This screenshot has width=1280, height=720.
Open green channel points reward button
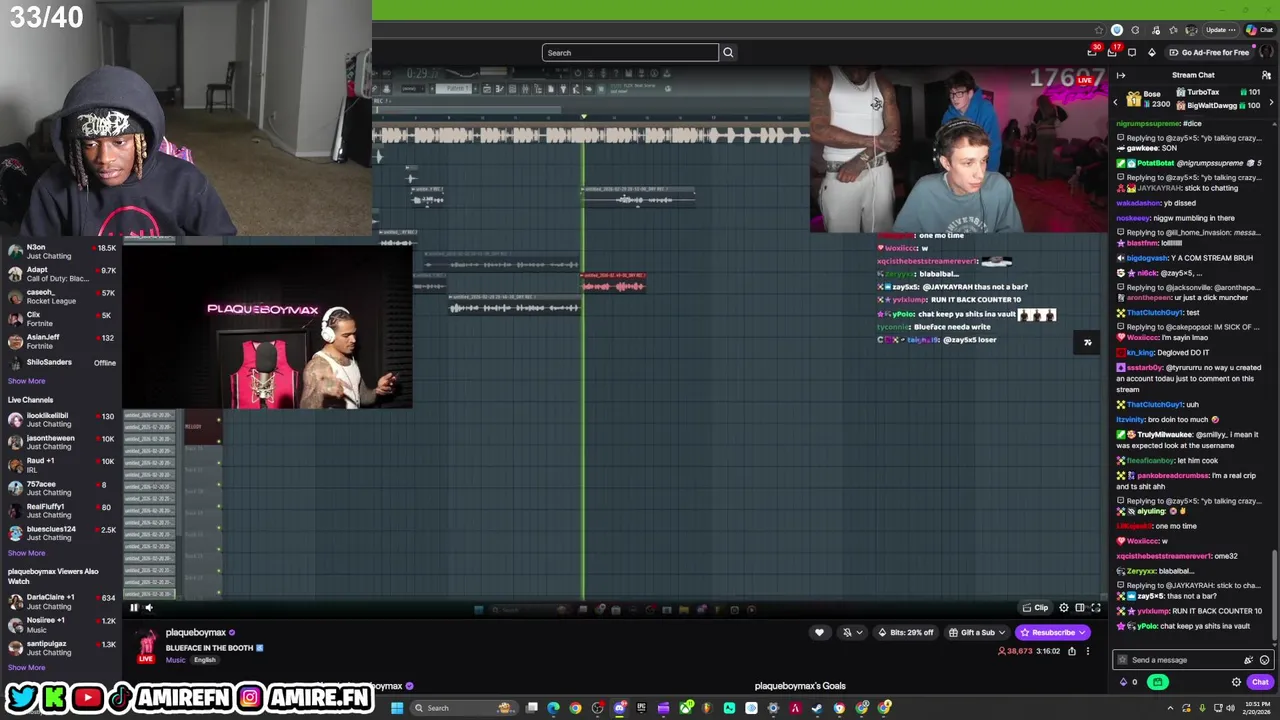[1157, 682]
